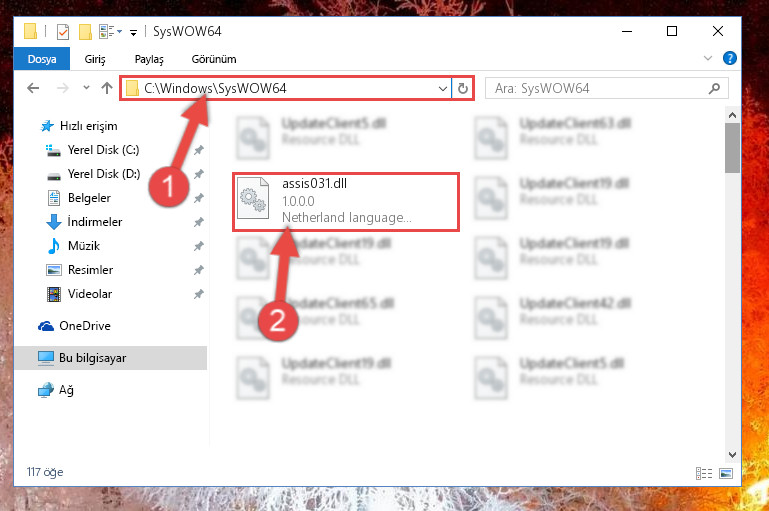The width and height of the screenshot is (769, 511).
Task: Click the gear icon of assis031.dll
Action: [x=253, y=199]
